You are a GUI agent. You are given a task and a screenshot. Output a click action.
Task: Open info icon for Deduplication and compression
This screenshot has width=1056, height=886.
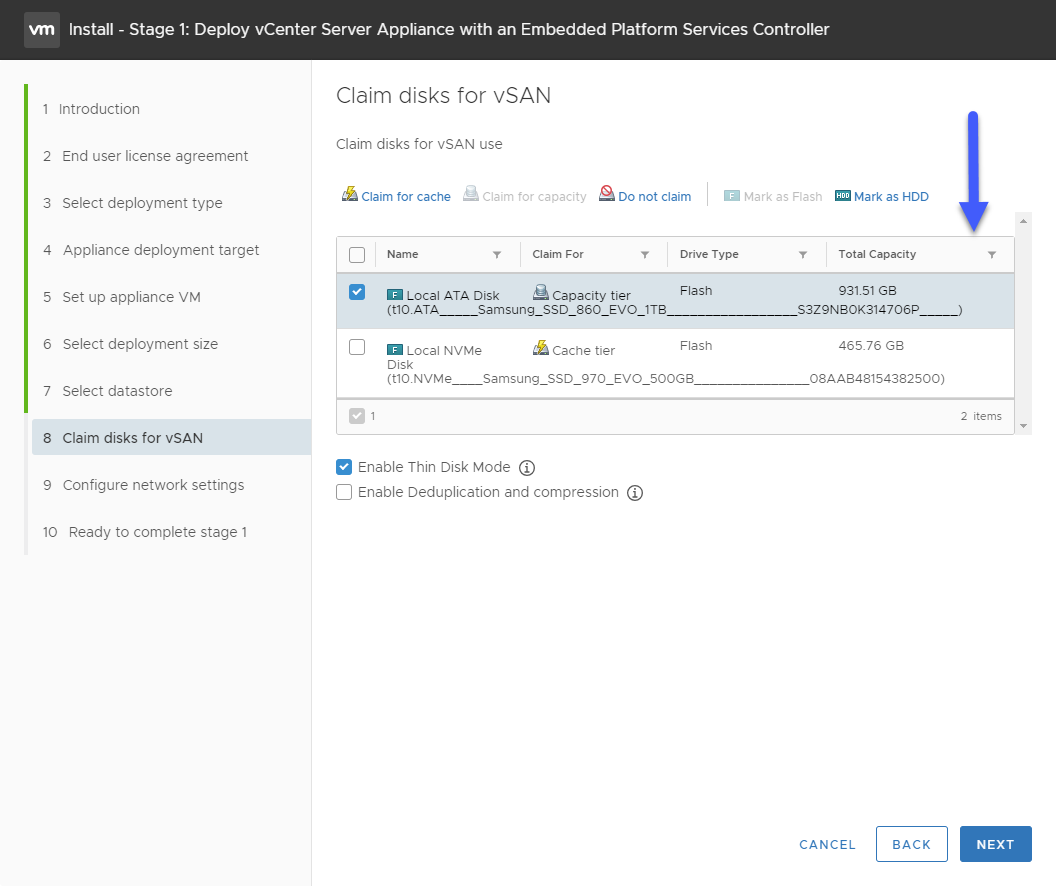635,493
